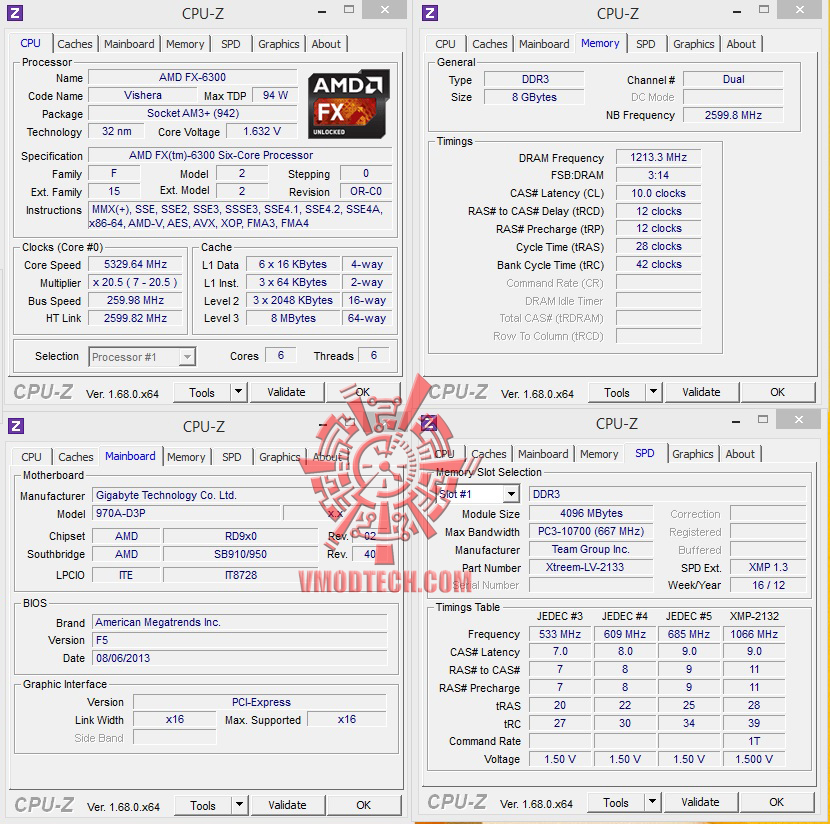The width and height of the screenshot is (830, 824).
Task: Click Validate button in top-right Memory window
Action: click(x=701, y=392)
